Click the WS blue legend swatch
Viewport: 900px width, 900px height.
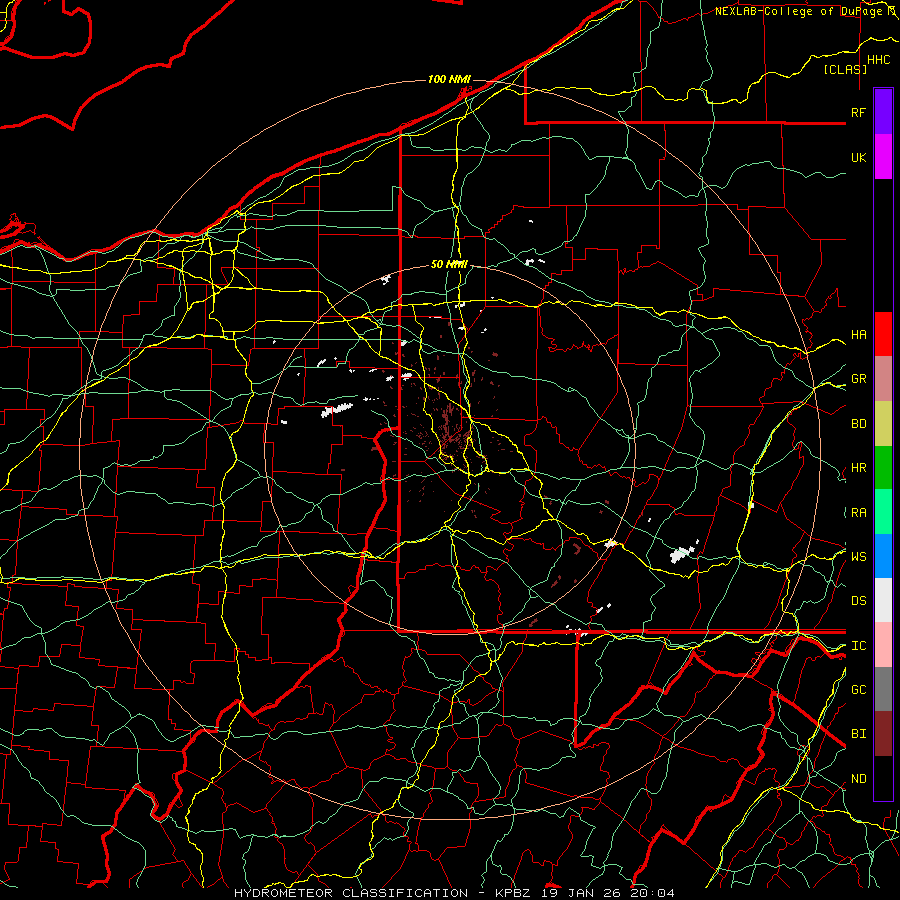[x=883, y=556]
